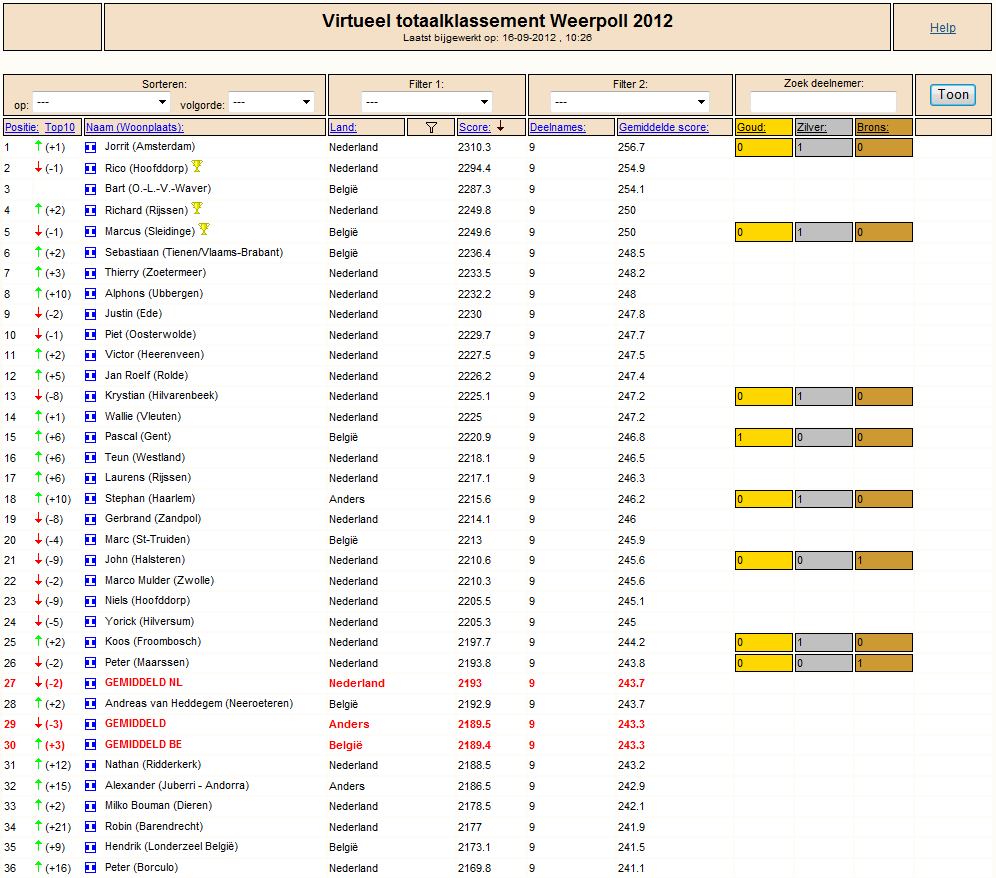Sort by Positie column header
The image size is (996, 878).
point(22,127)
